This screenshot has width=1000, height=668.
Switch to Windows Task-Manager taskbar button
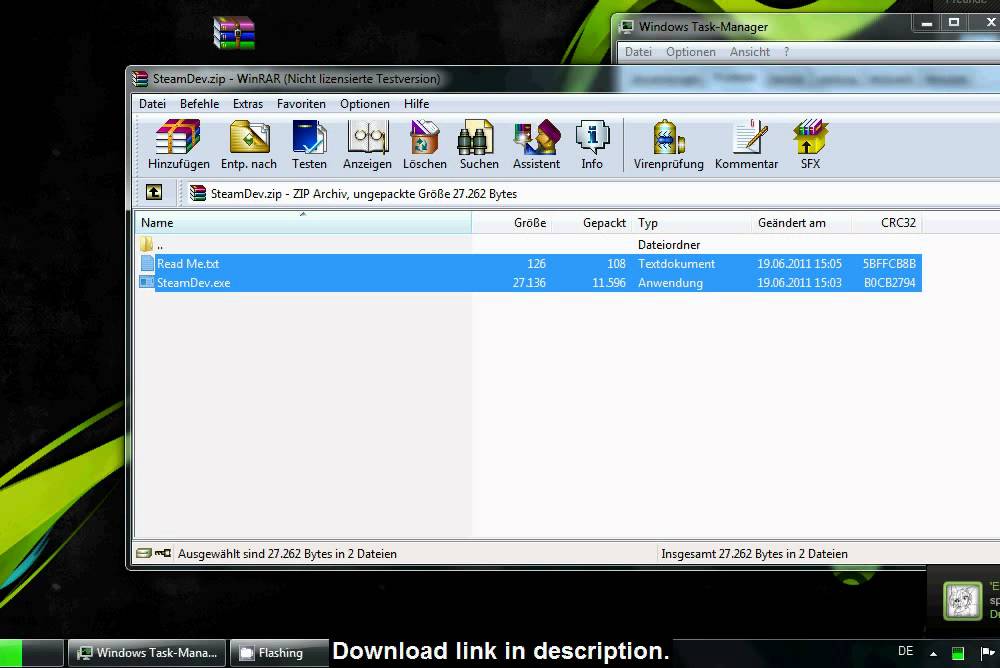147,653
